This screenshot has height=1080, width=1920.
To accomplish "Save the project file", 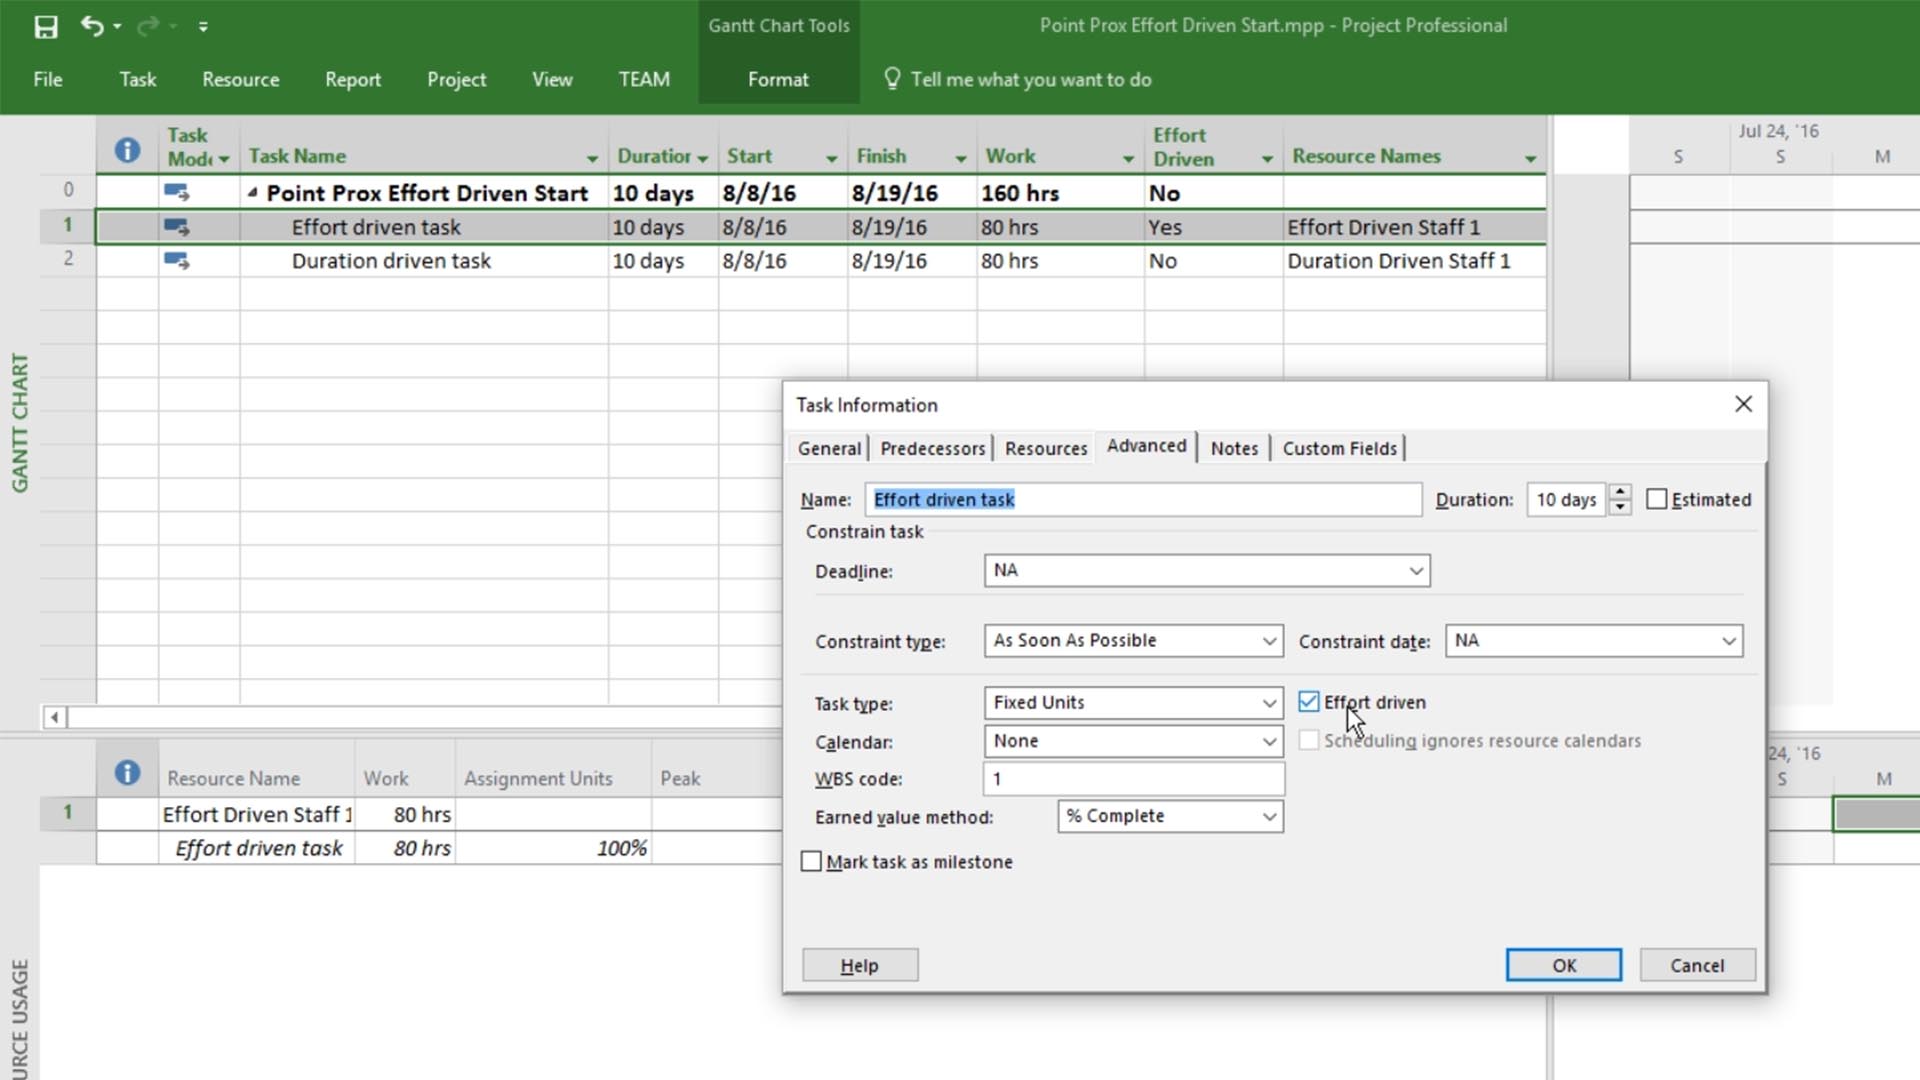I will point(46,26).
